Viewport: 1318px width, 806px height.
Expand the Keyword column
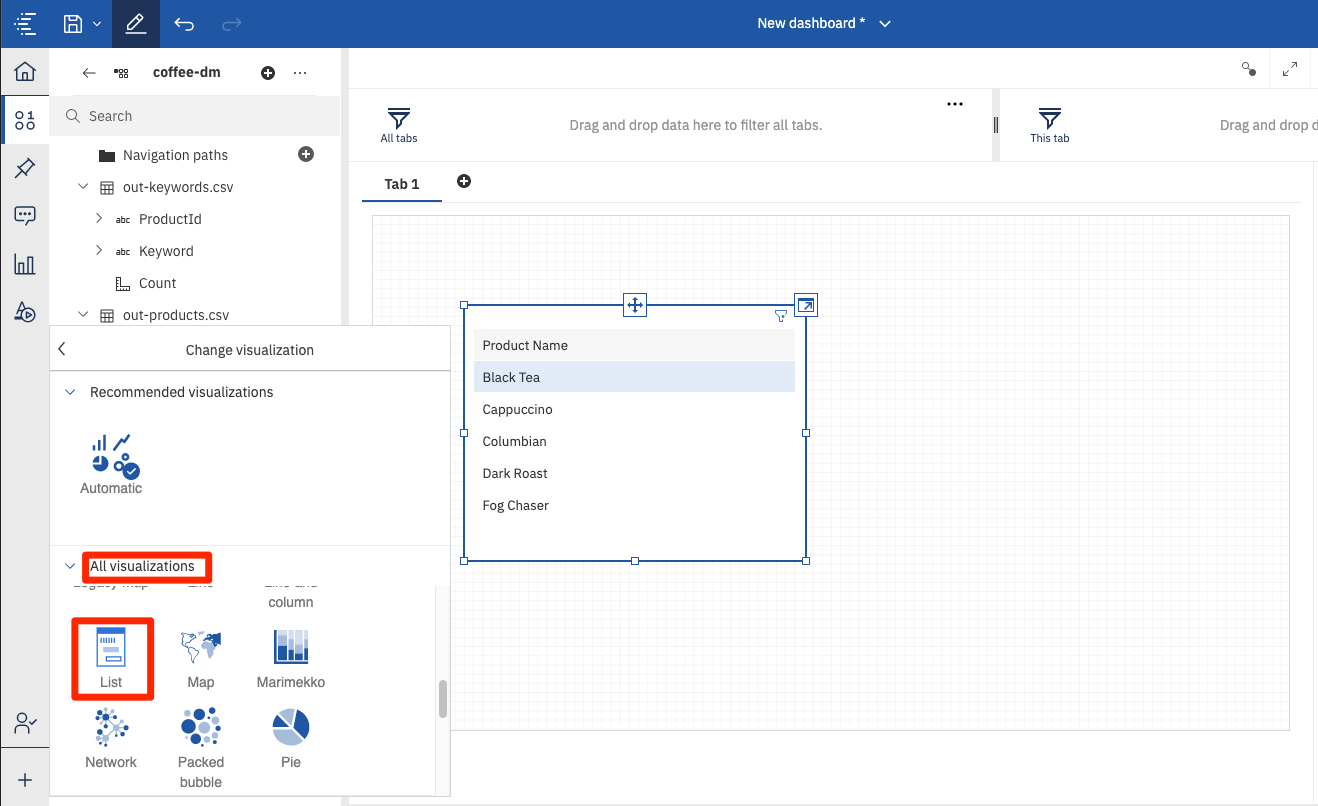(x=99, y=251)
